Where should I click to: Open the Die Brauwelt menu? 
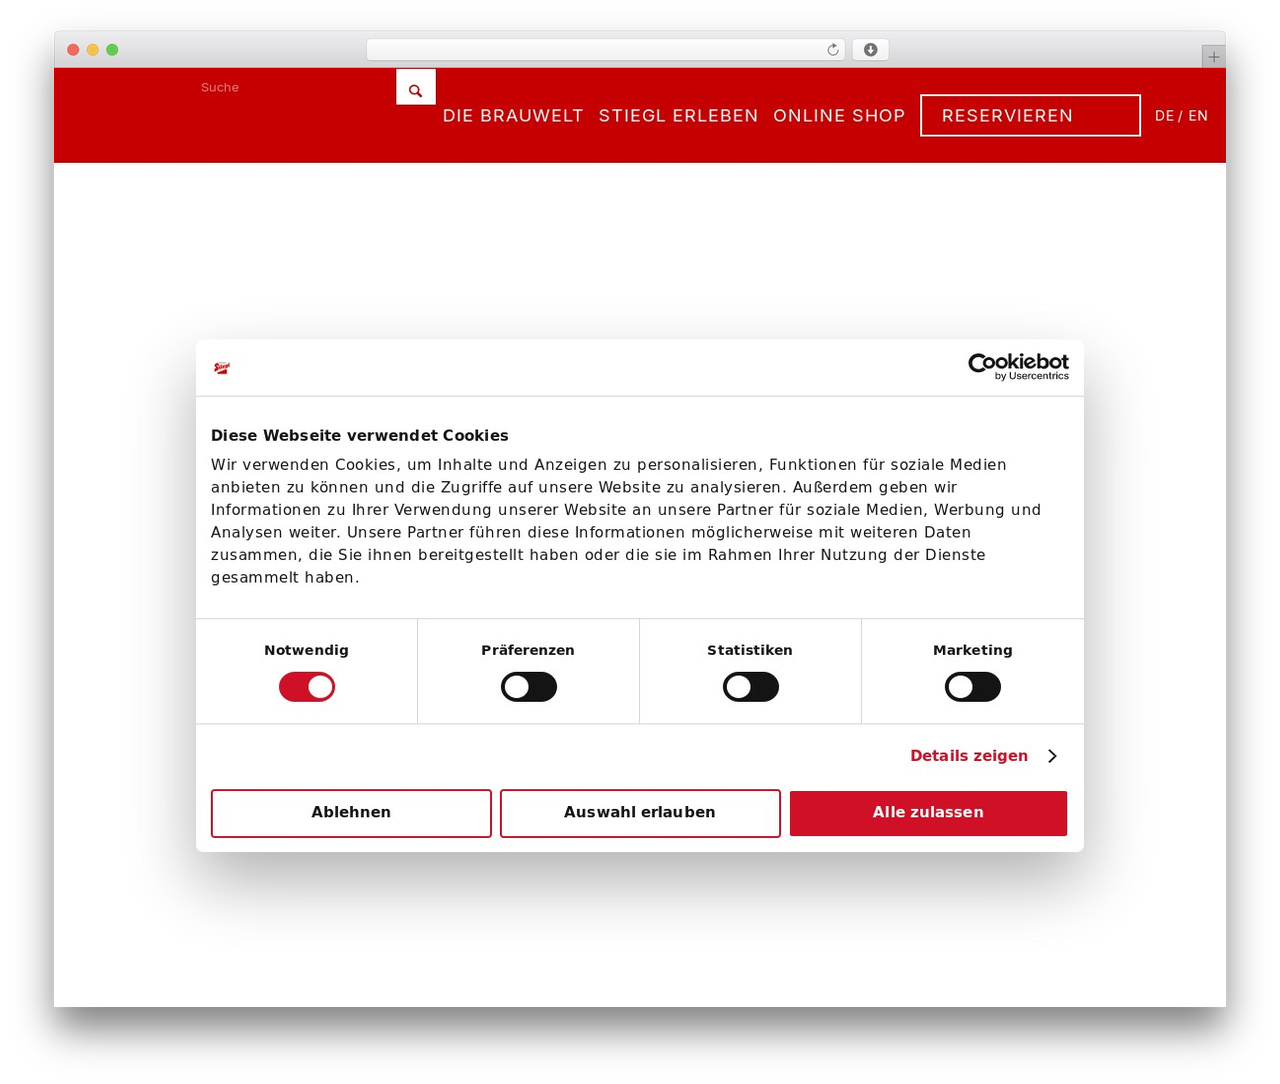[513, 116]
